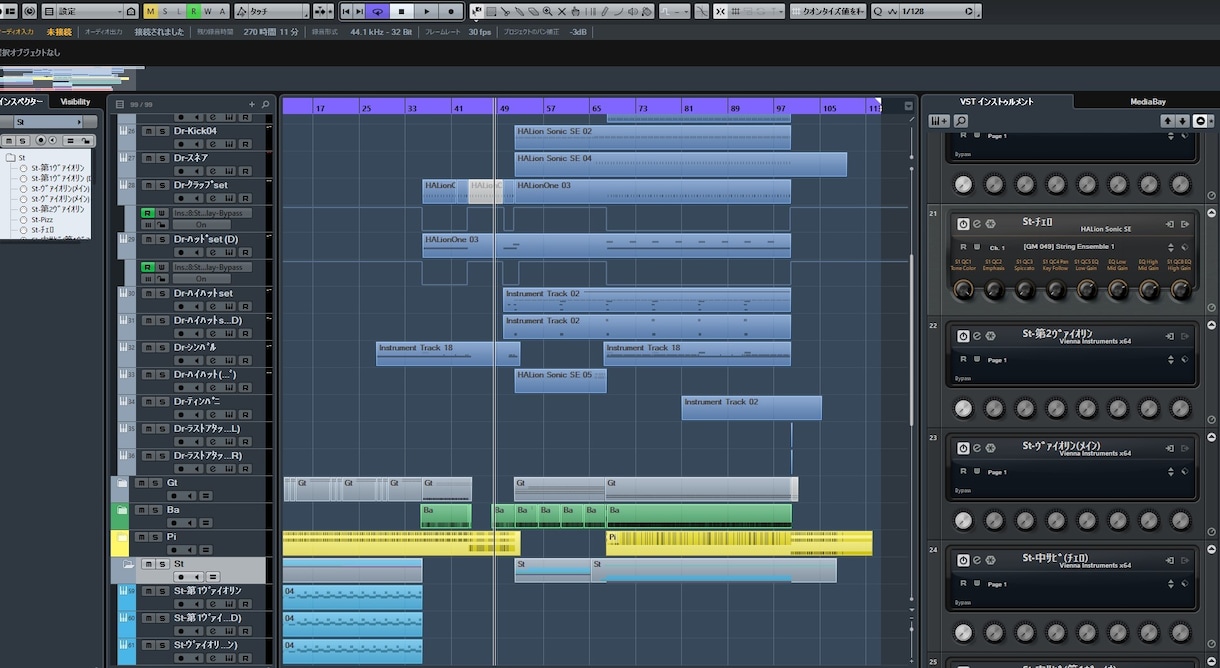Click the Stop transport button
The height and width of the screenshot is (668, 1220).
click(401, 11)
